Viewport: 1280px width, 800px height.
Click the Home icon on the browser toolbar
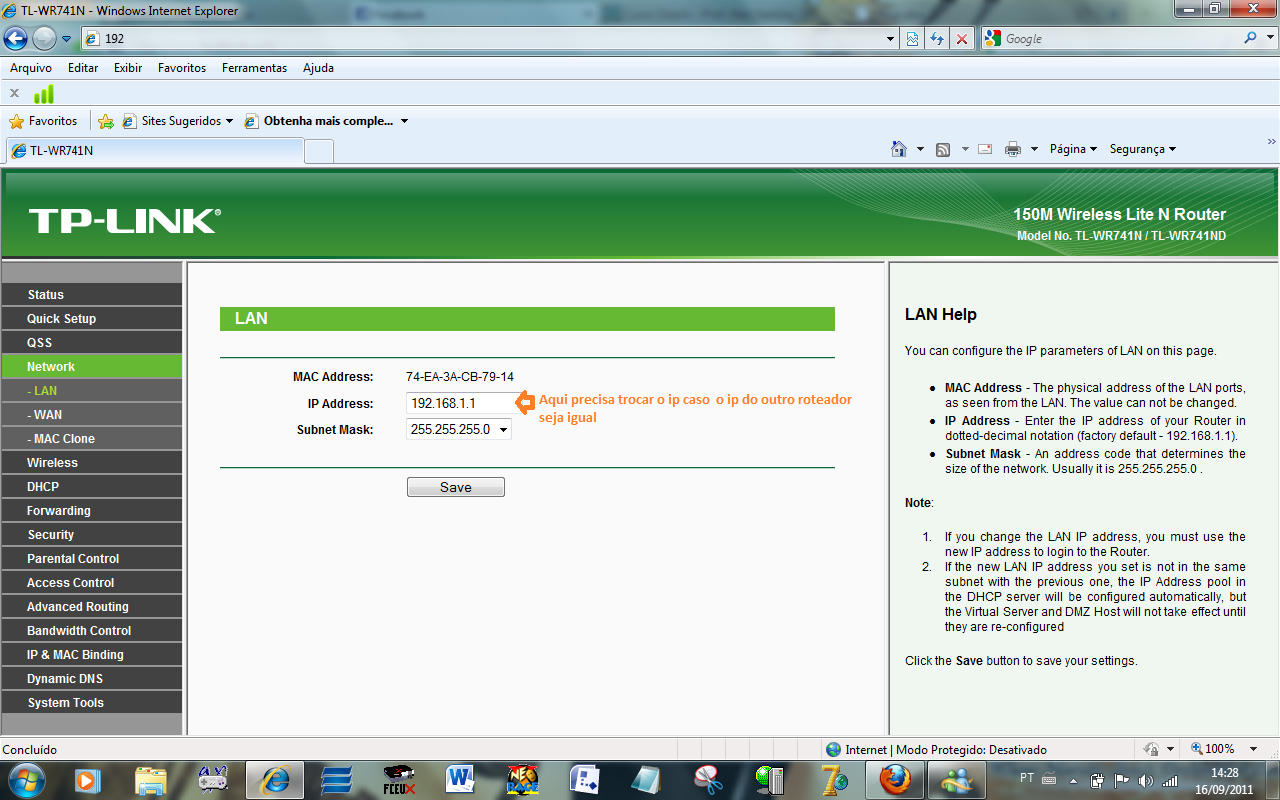click(x=901, y=147)
